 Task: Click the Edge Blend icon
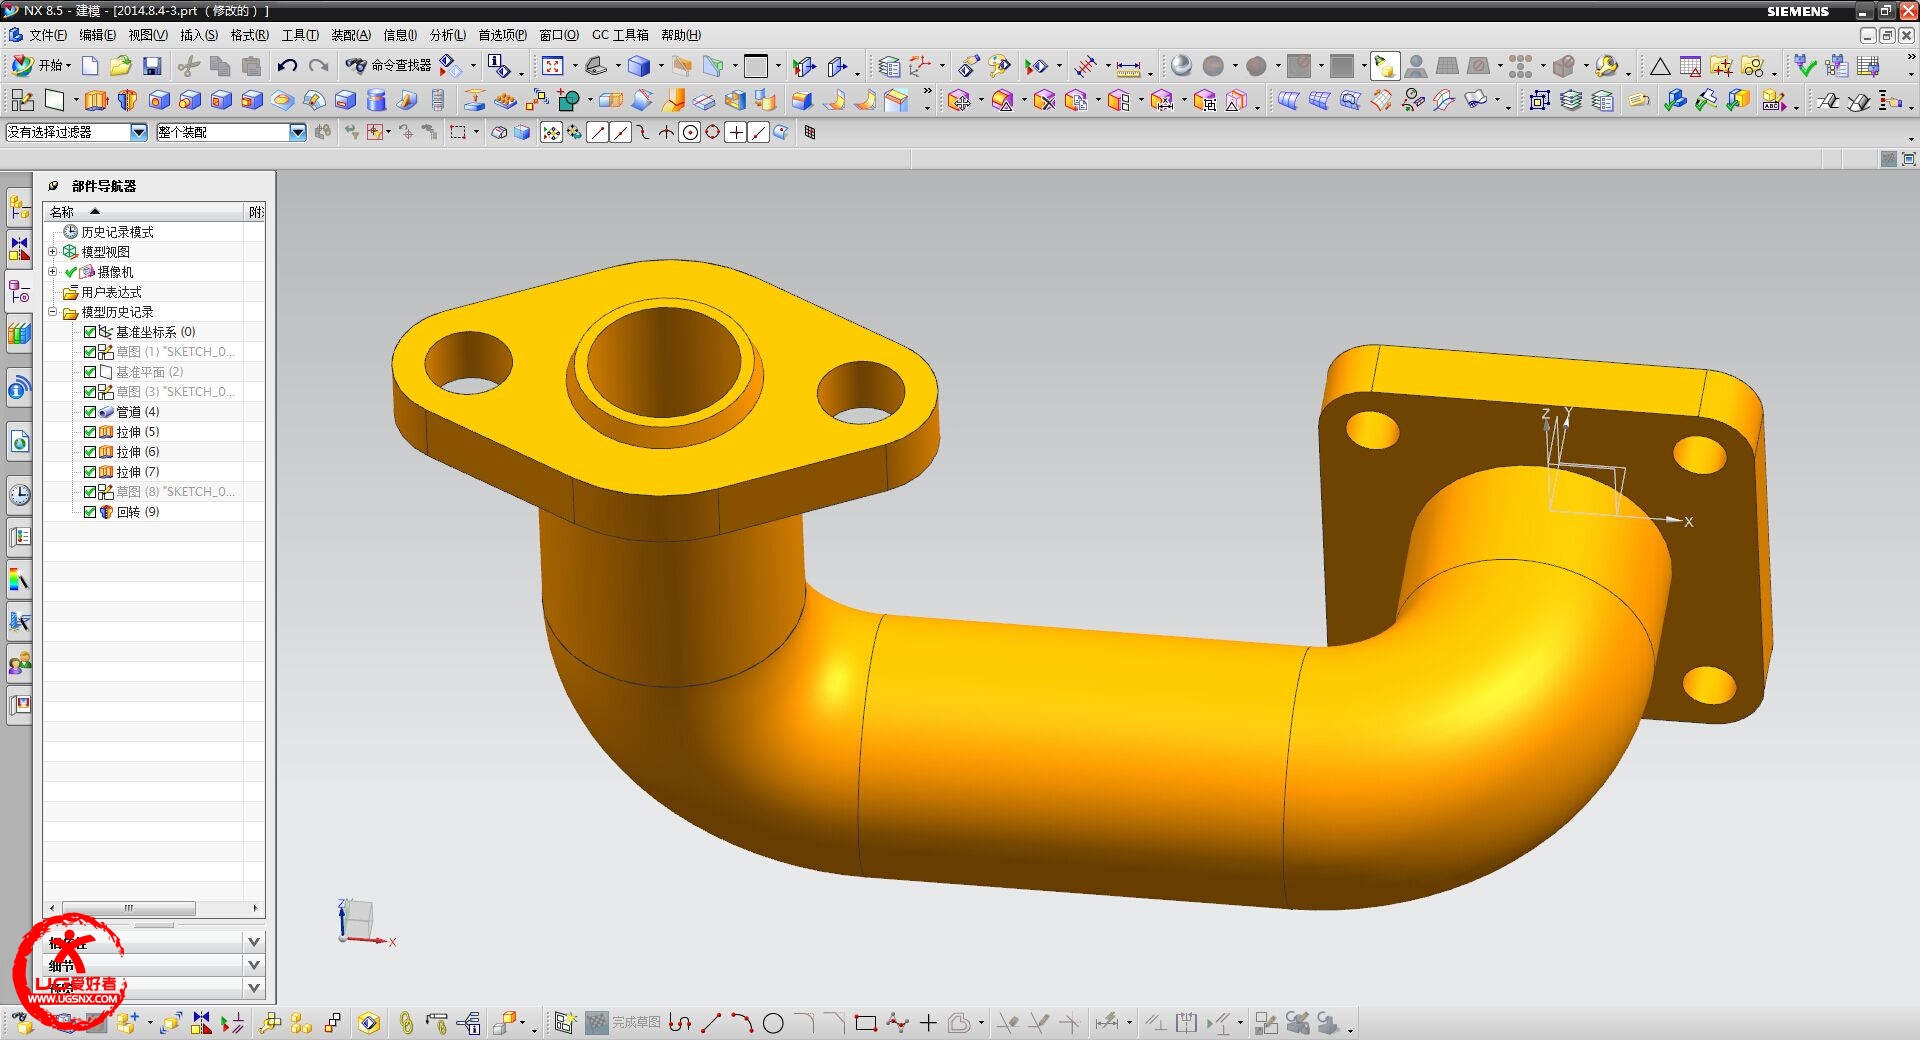(802, 100)
